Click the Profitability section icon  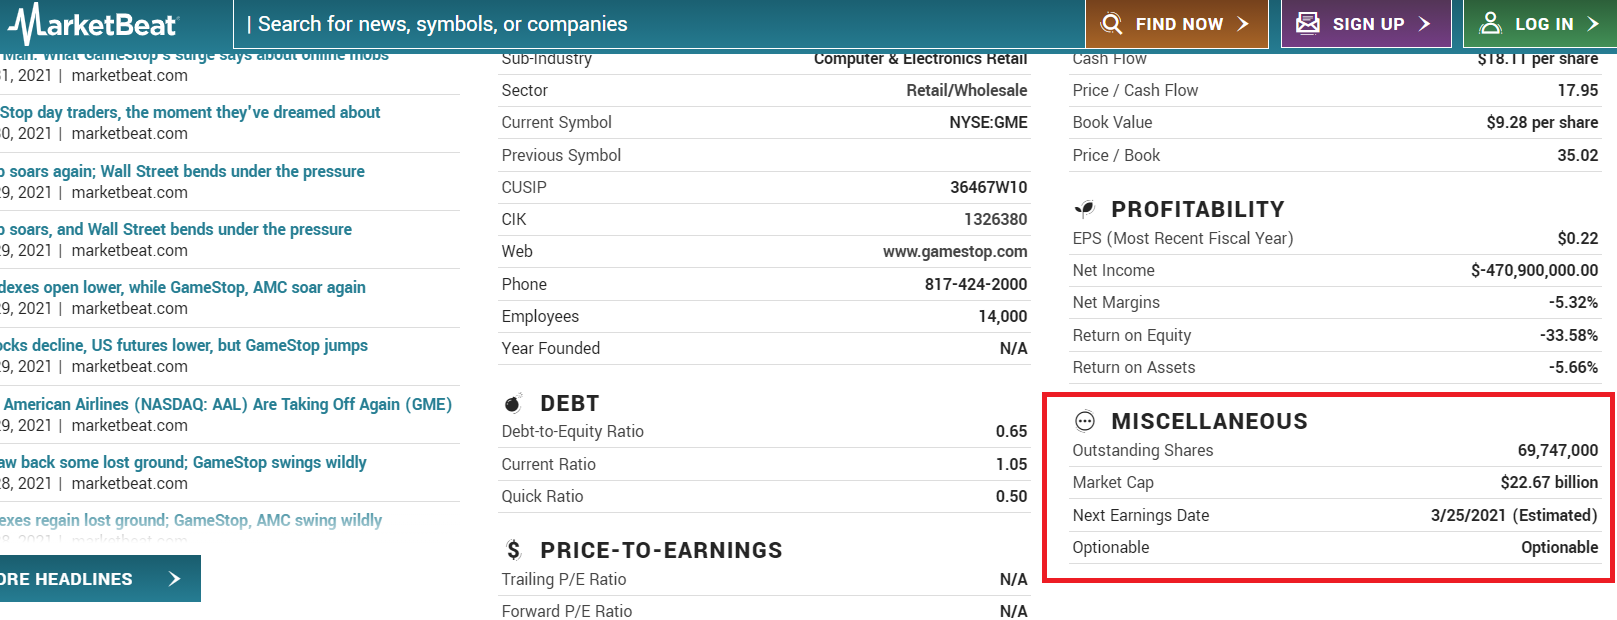pyautogui.click(x=1085, y=209)
